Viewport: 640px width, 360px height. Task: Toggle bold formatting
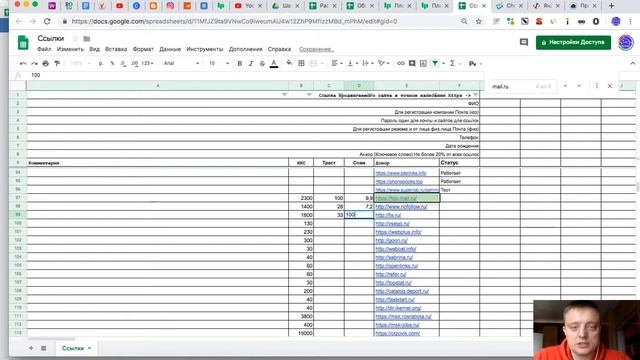pos(240,63)
